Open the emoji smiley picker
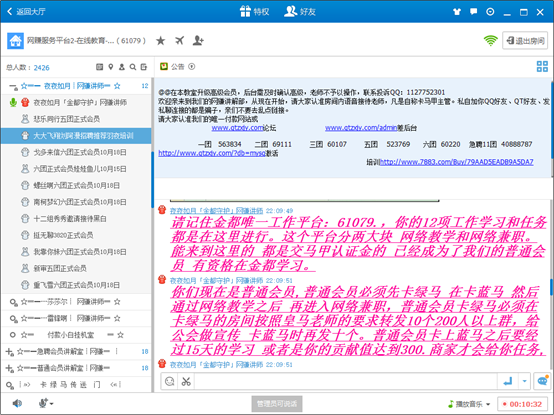This screenshot has height=415, width=554. [x=170, y=381]
